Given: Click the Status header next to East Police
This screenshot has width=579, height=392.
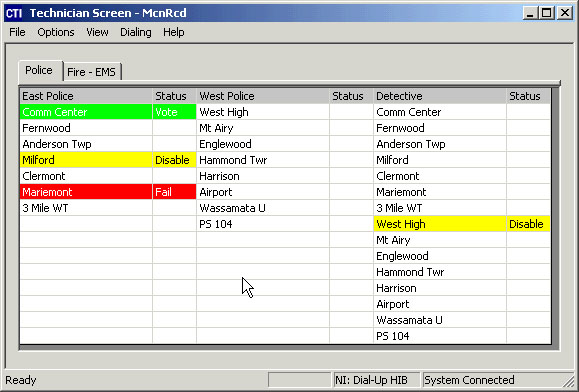Looking at the screenshot, I should pos(174,96).
